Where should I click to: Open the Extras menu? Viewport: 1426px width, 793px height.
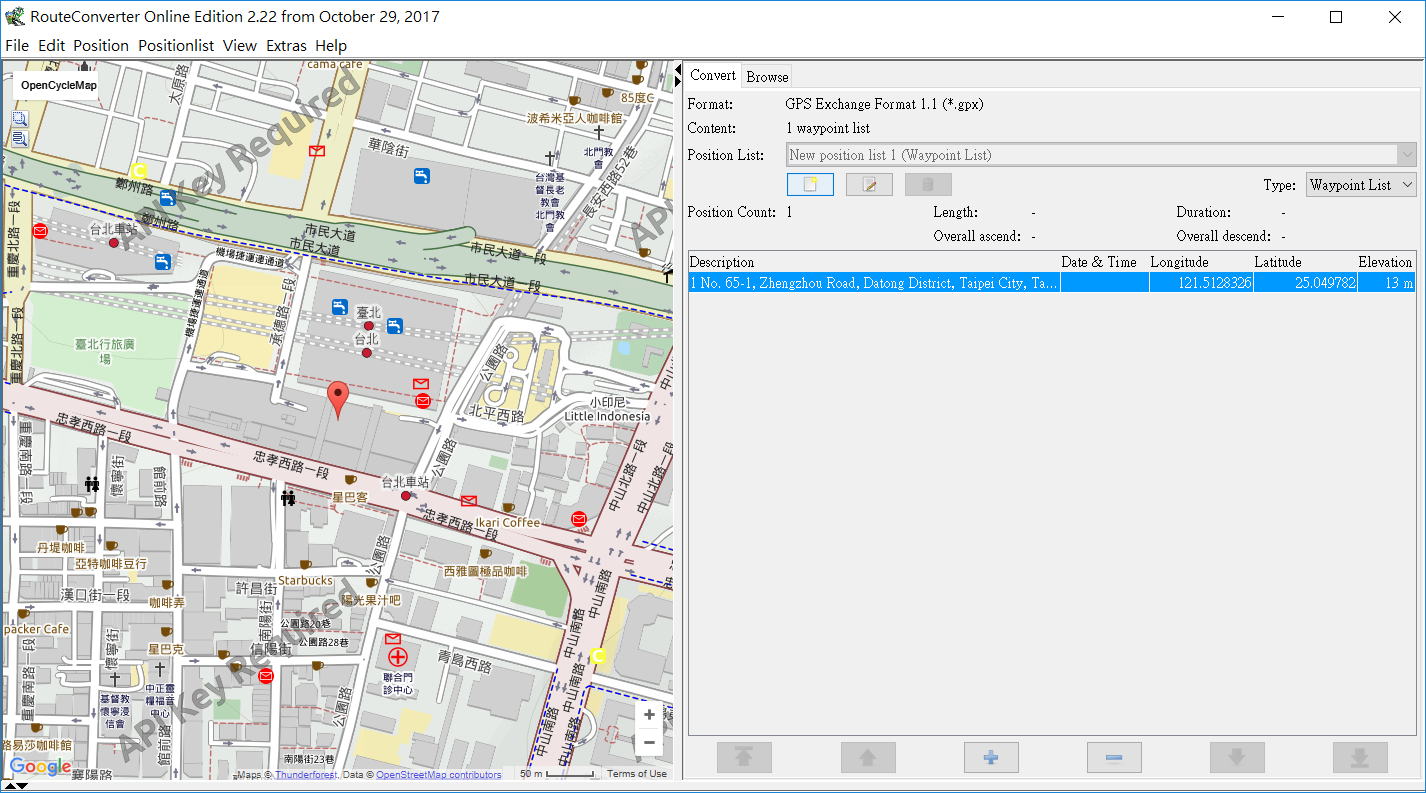click(286, 45)
